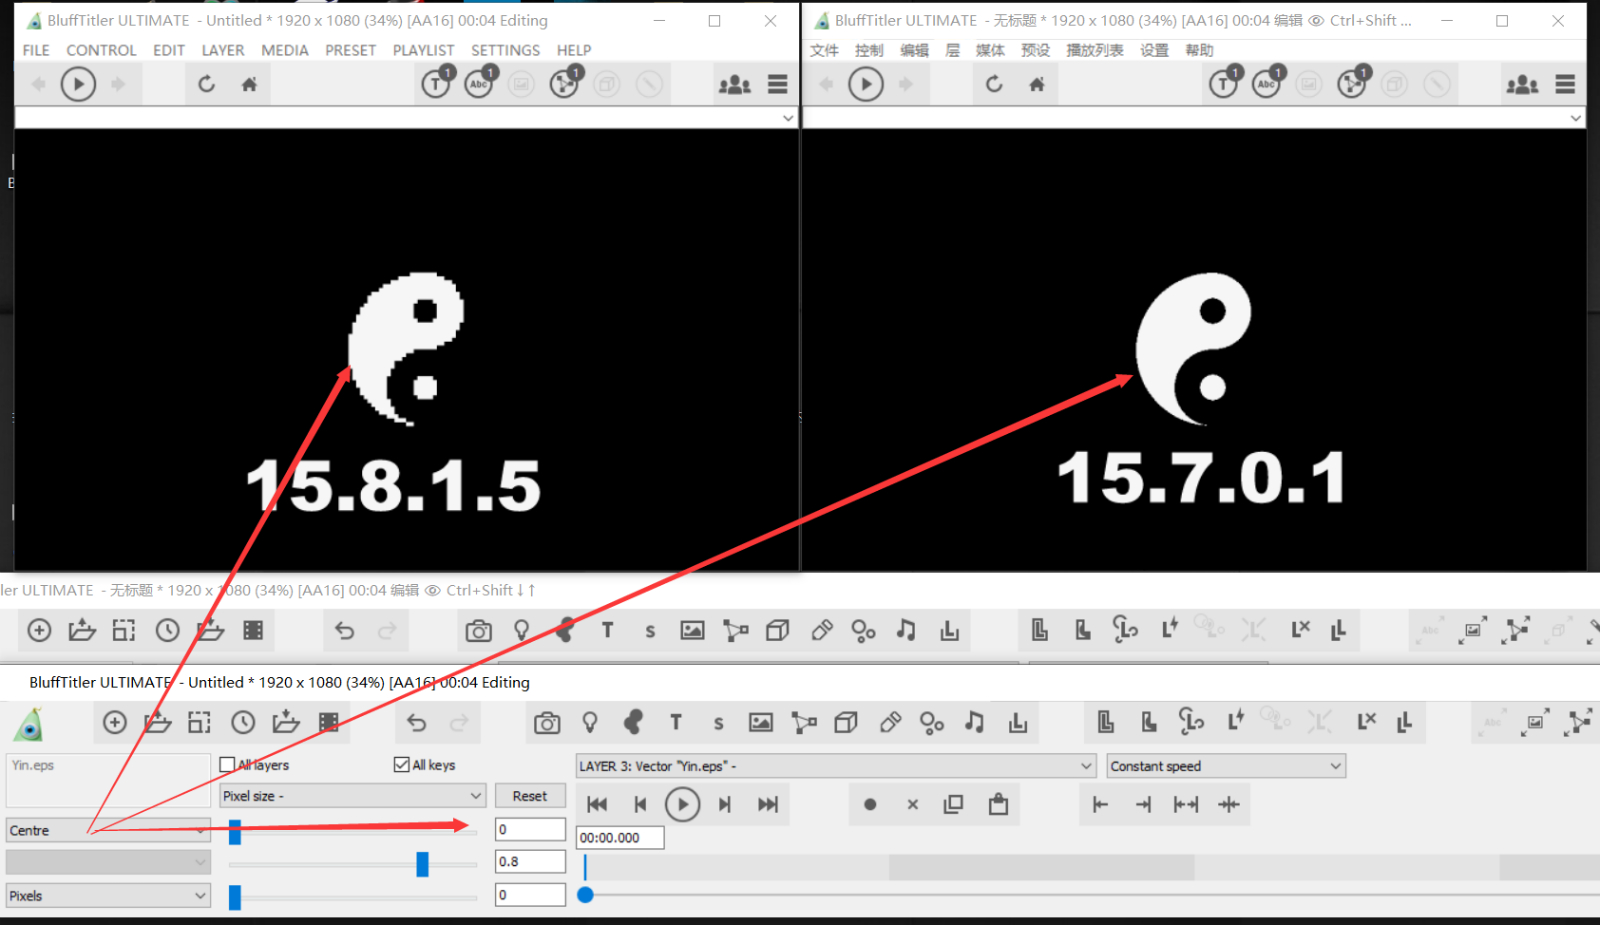This screenshot has height=925, width=1600.
Task: Add 3D cube model layer in bottom window
Action: (846, 722)
